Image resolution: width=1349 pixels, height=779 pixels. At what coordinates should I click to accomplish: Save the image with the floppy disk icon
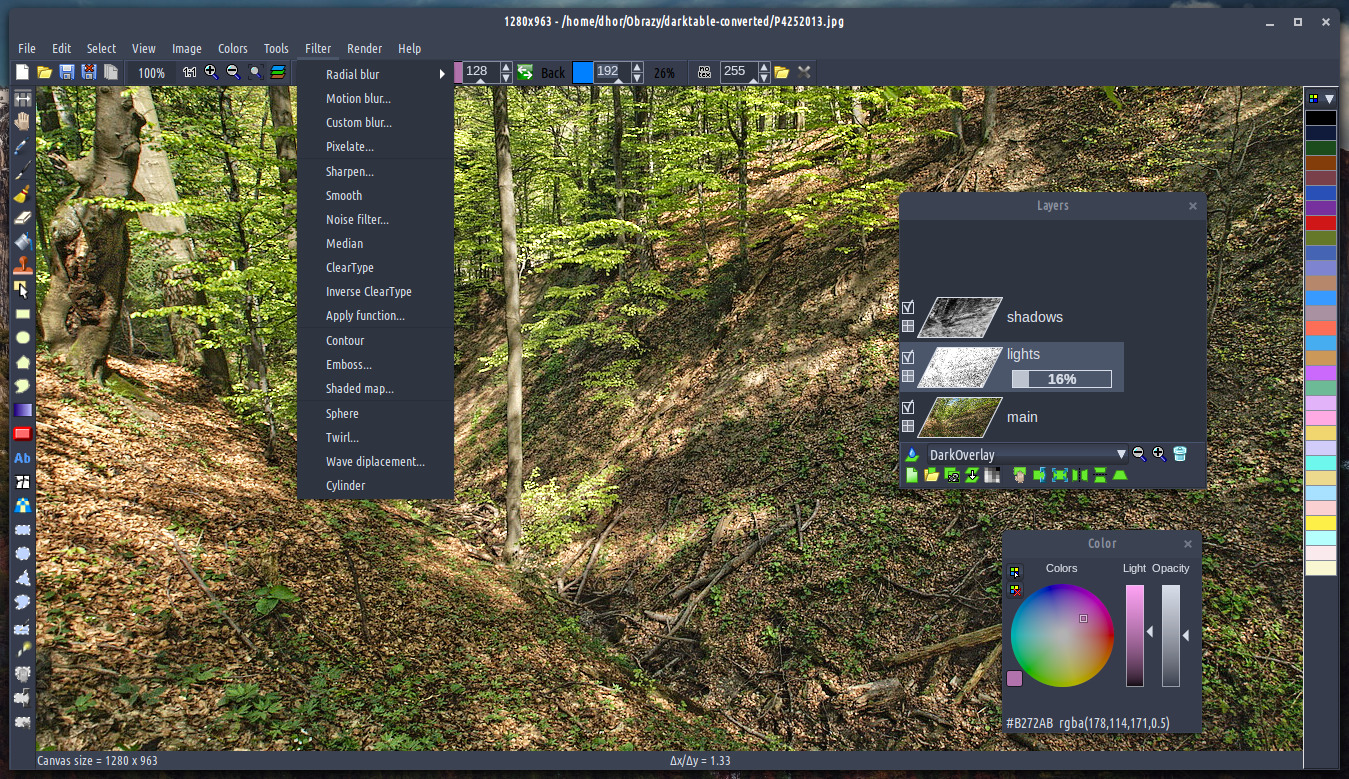pyautogui.click(x=67, y=72)
